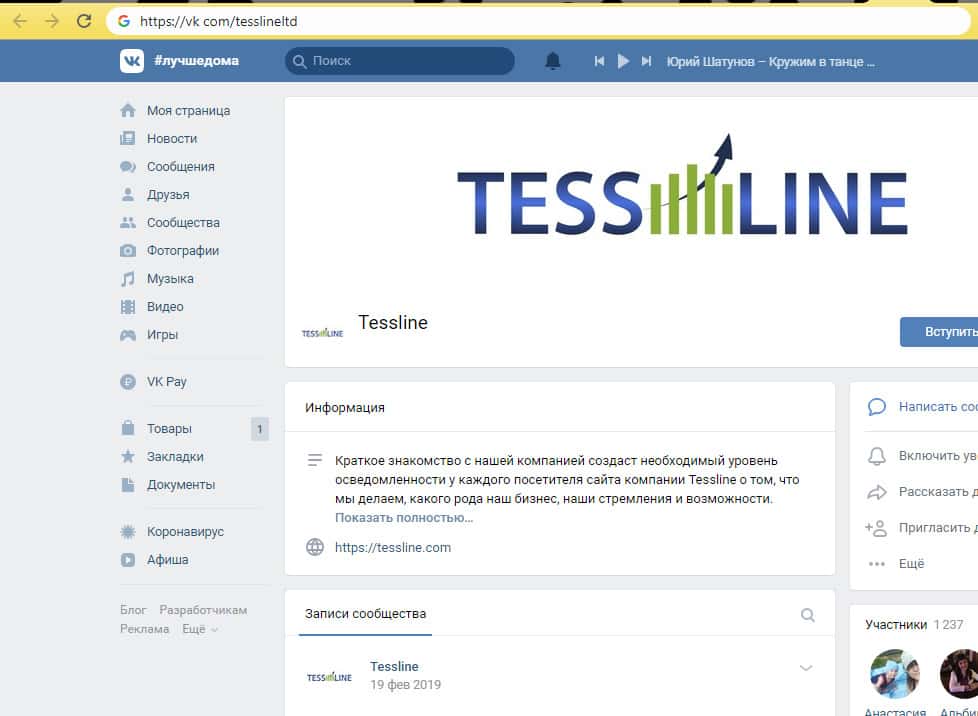Image resolution: width=978 pixels, height=716 pixels.
Task: Click the home icon beside Моя страница
Action: click(x=128, y=110)
